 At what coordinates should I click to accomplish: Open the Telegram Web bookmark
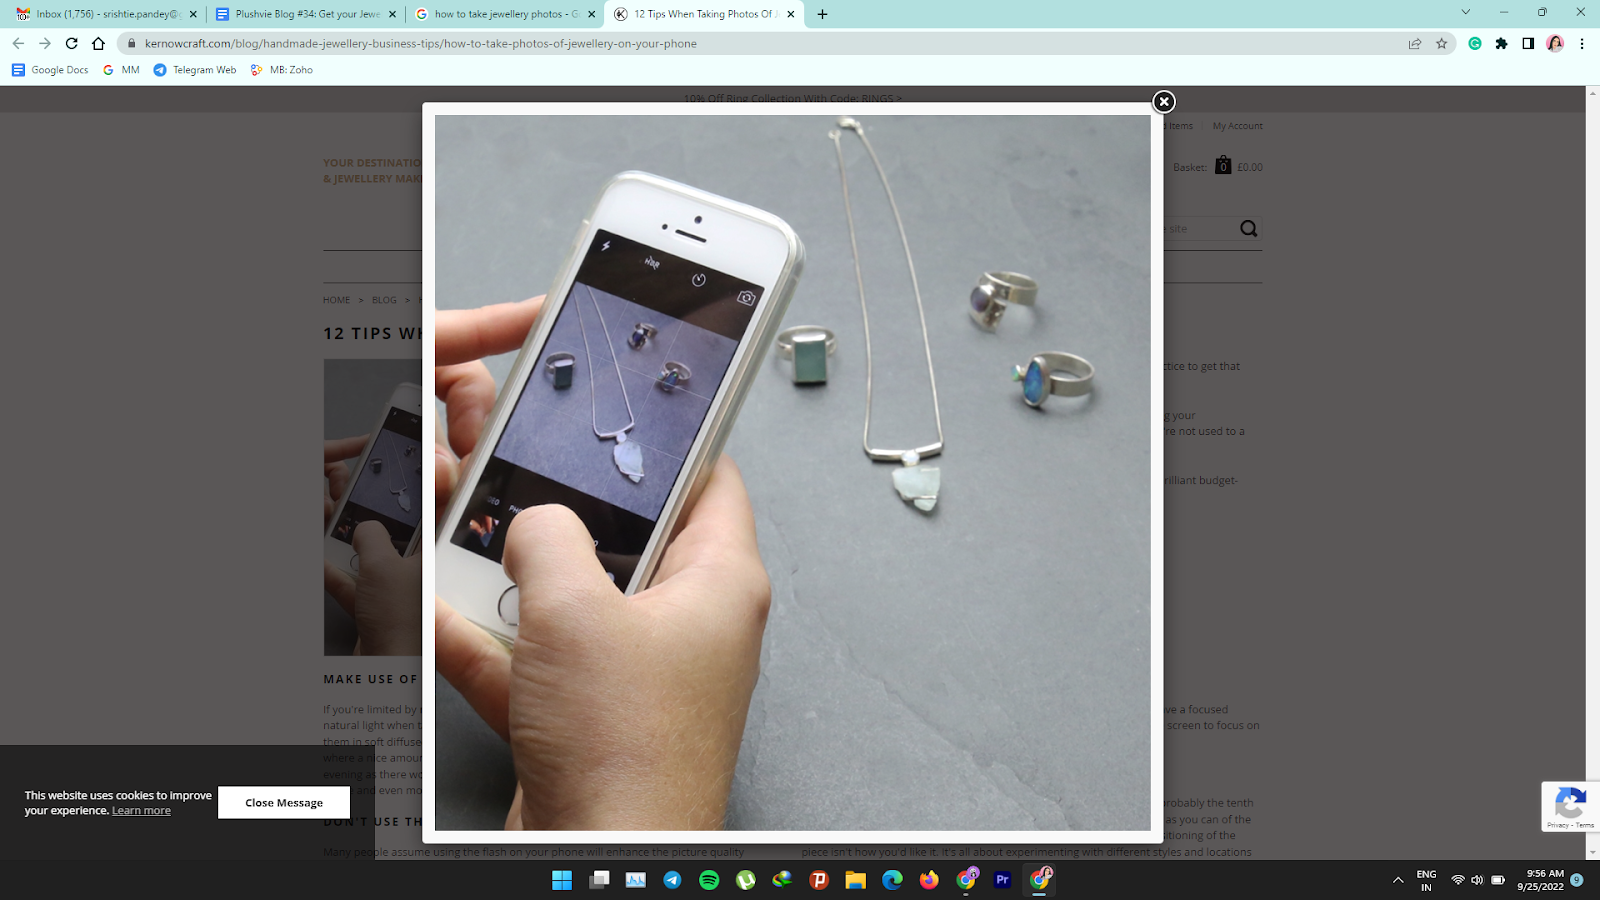(195, 70)
